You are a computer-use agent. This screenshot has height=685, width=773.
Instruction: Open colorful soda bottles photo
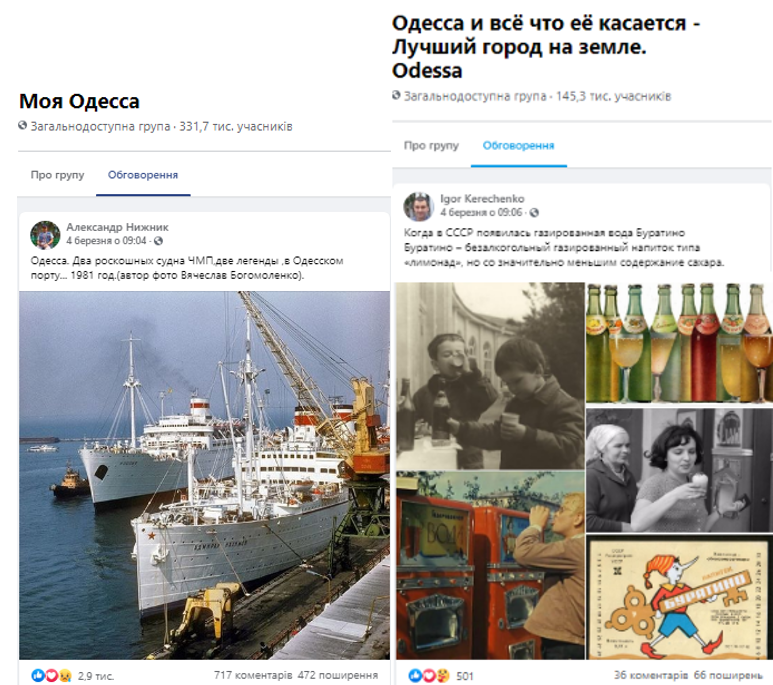coord(679,343)
